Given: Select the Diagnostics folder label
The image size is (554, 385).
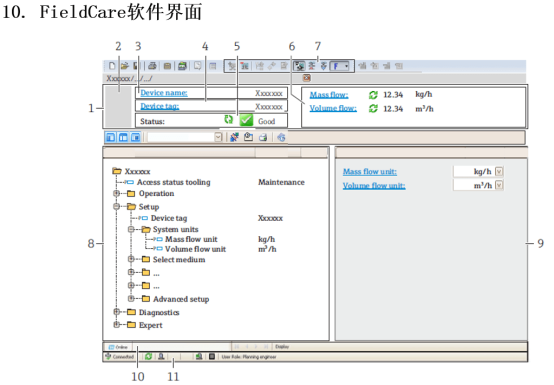Looking at the screenshot, I should coord(159,312).
